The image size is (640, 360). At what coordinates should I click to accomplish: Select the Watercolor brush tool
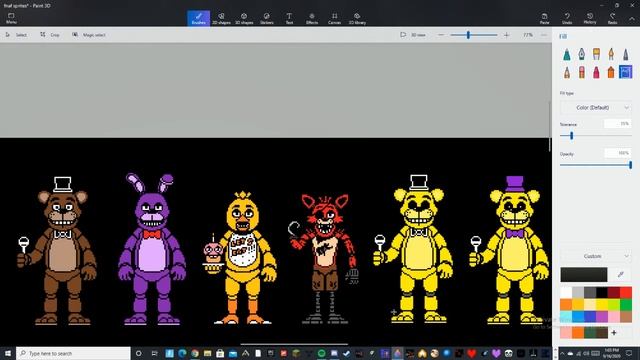611,54
